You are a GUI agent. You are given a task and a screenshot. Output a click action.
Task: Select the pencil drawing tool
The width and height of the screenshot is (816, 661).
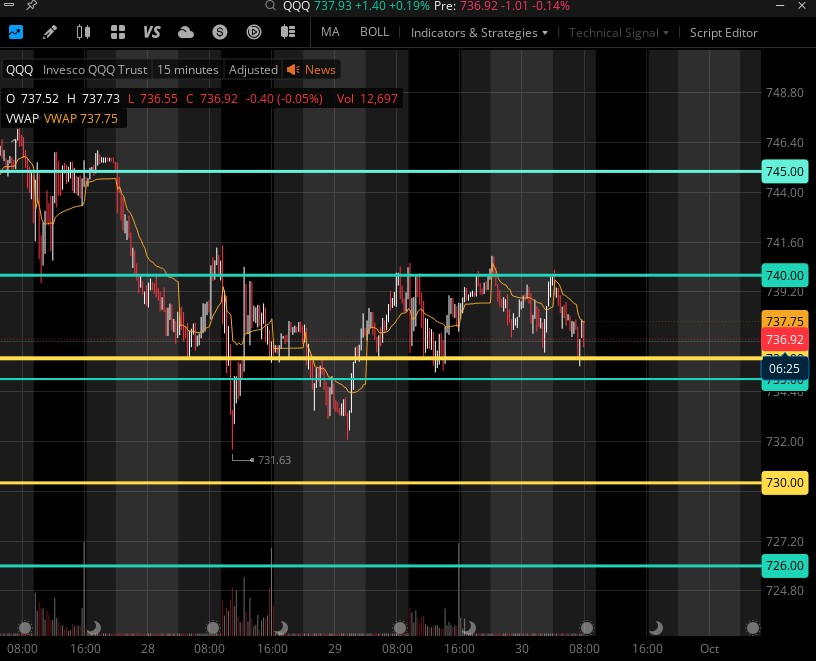(x=49, y=32)
